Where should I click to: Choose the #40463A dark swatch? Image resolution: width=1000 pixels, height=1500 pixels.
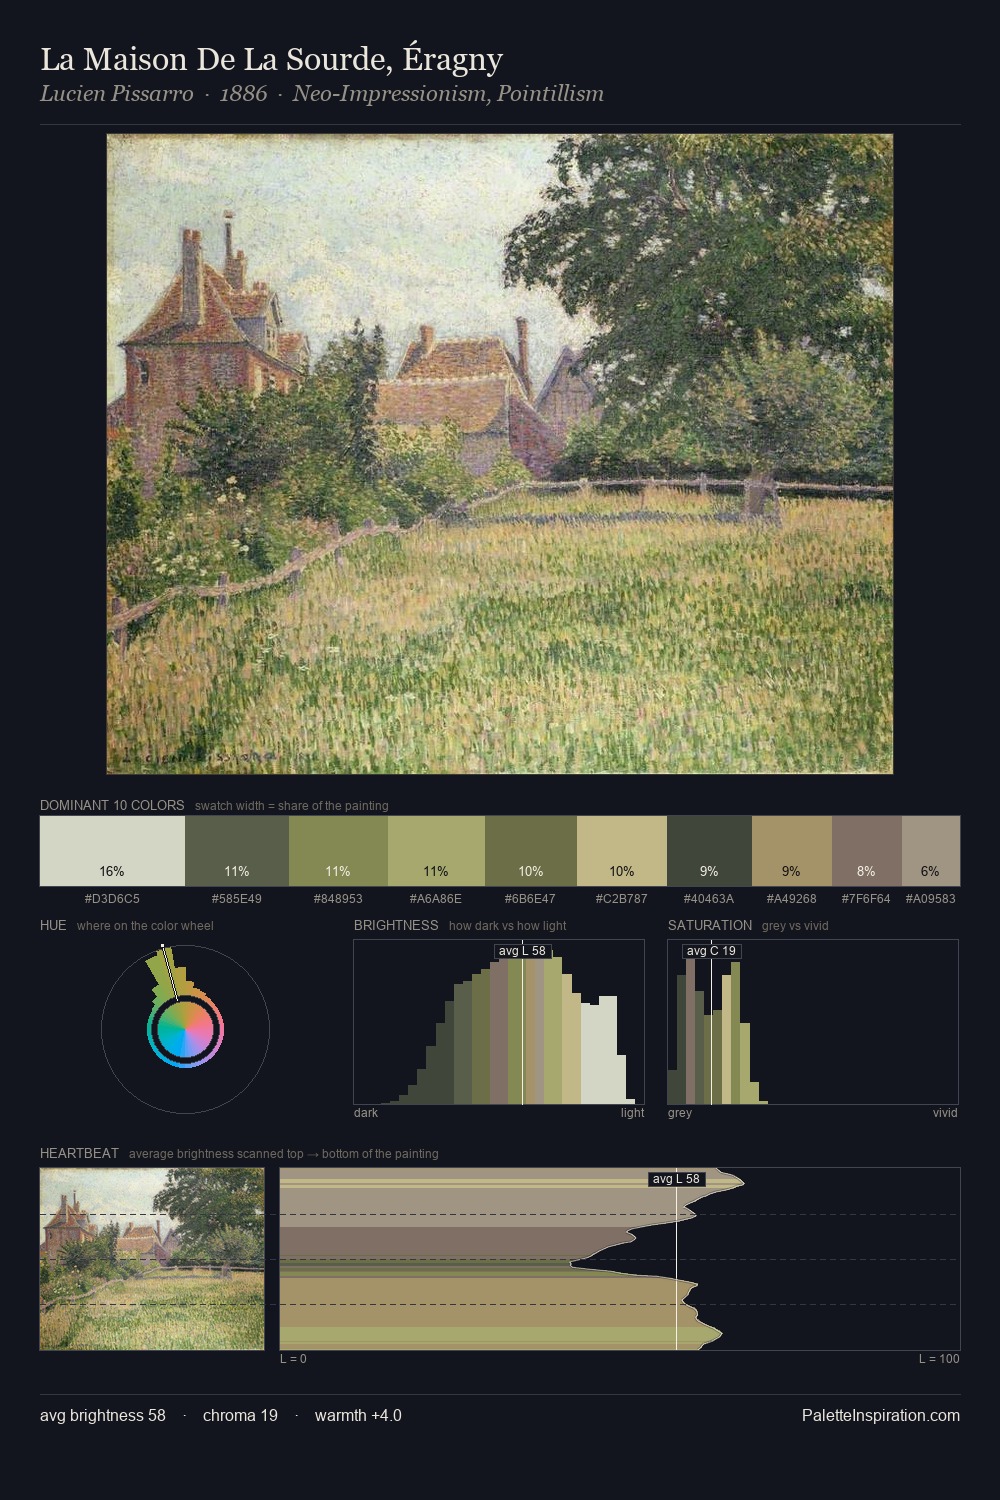click(709, 851)
